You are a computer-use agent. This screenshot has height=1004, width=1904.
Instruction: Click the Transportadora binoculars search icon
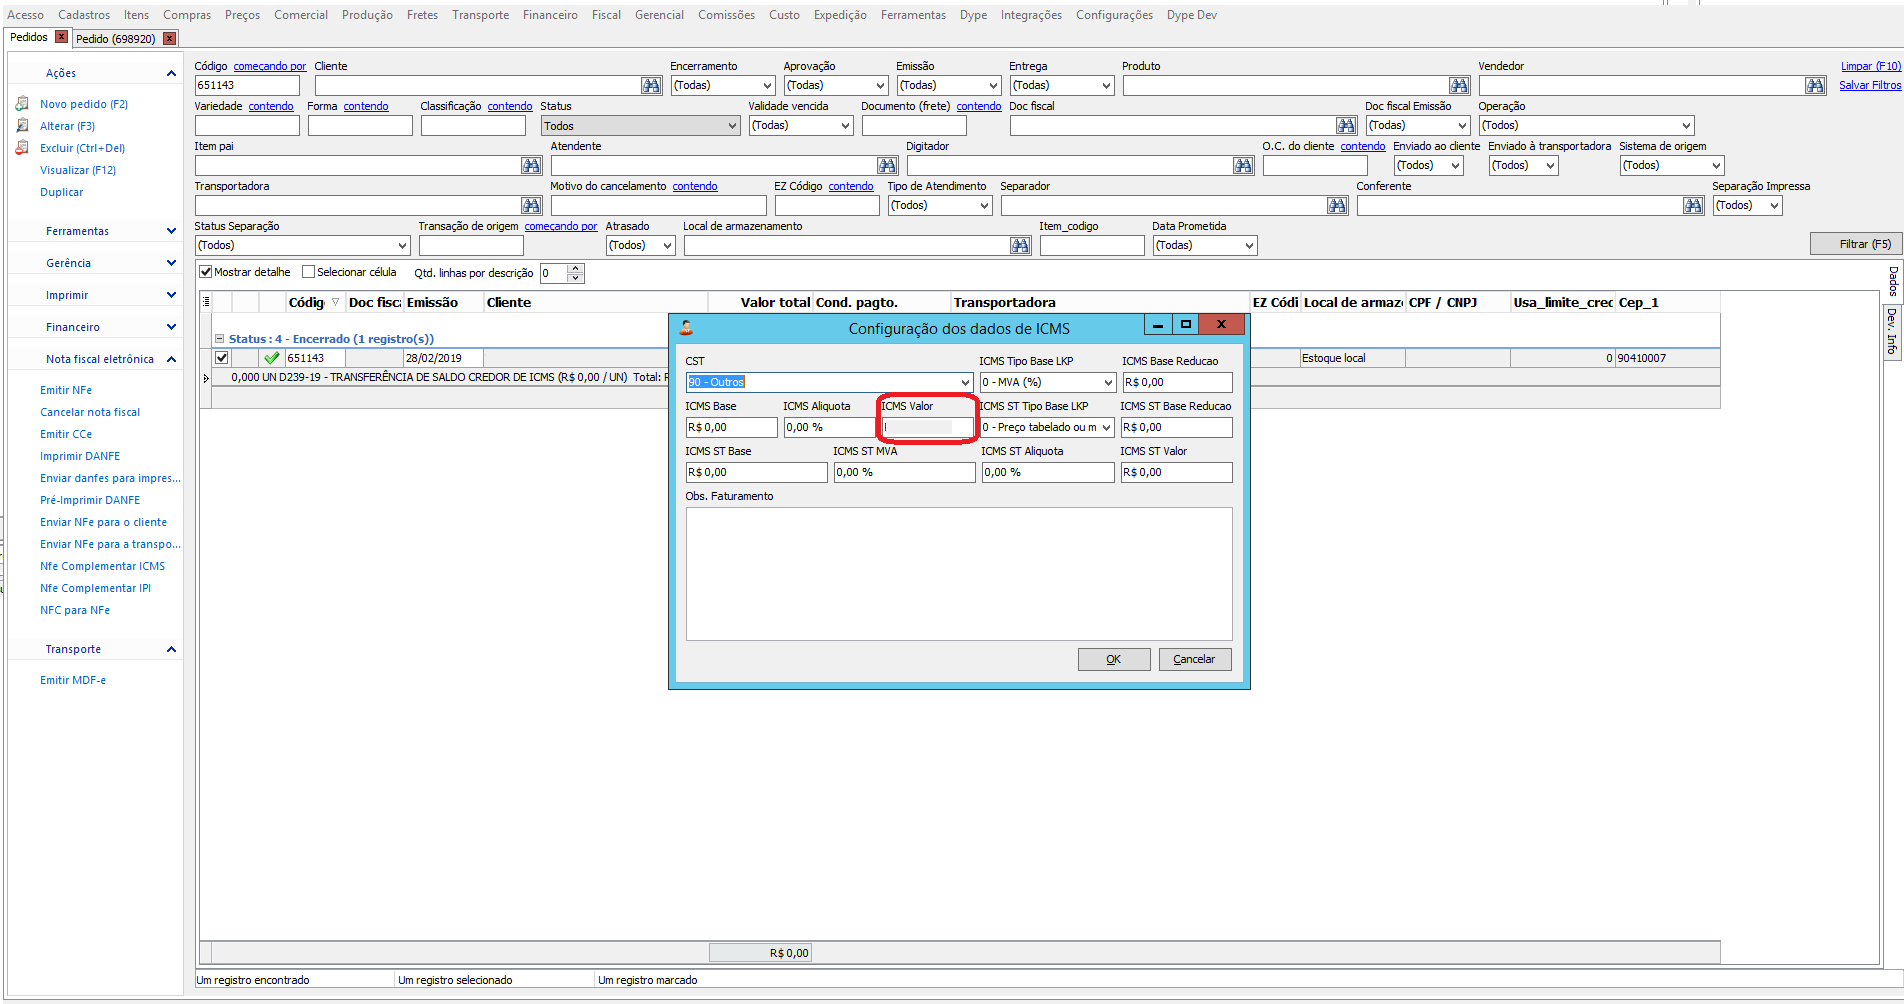click(531, 206)
